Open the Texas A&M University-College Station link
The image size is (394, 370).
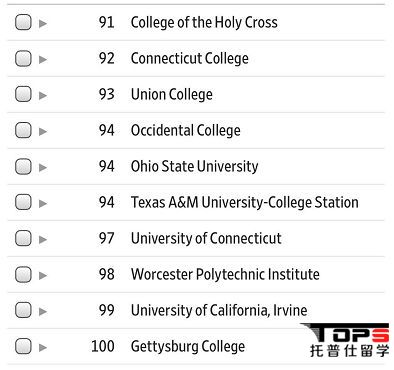click(x=245, y=203)
